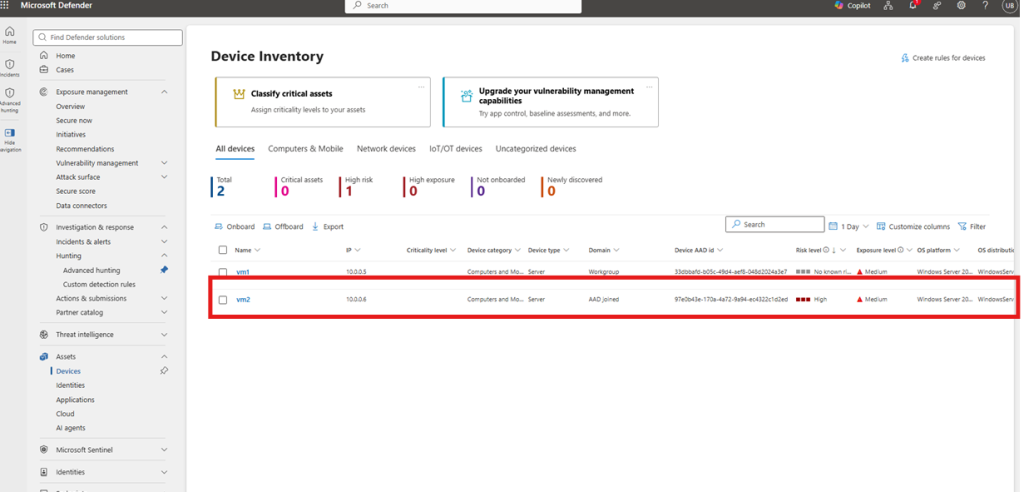The image size is (1024, 492).
Task: Open AI agents under Assets
Action: (x=71, y=428)
